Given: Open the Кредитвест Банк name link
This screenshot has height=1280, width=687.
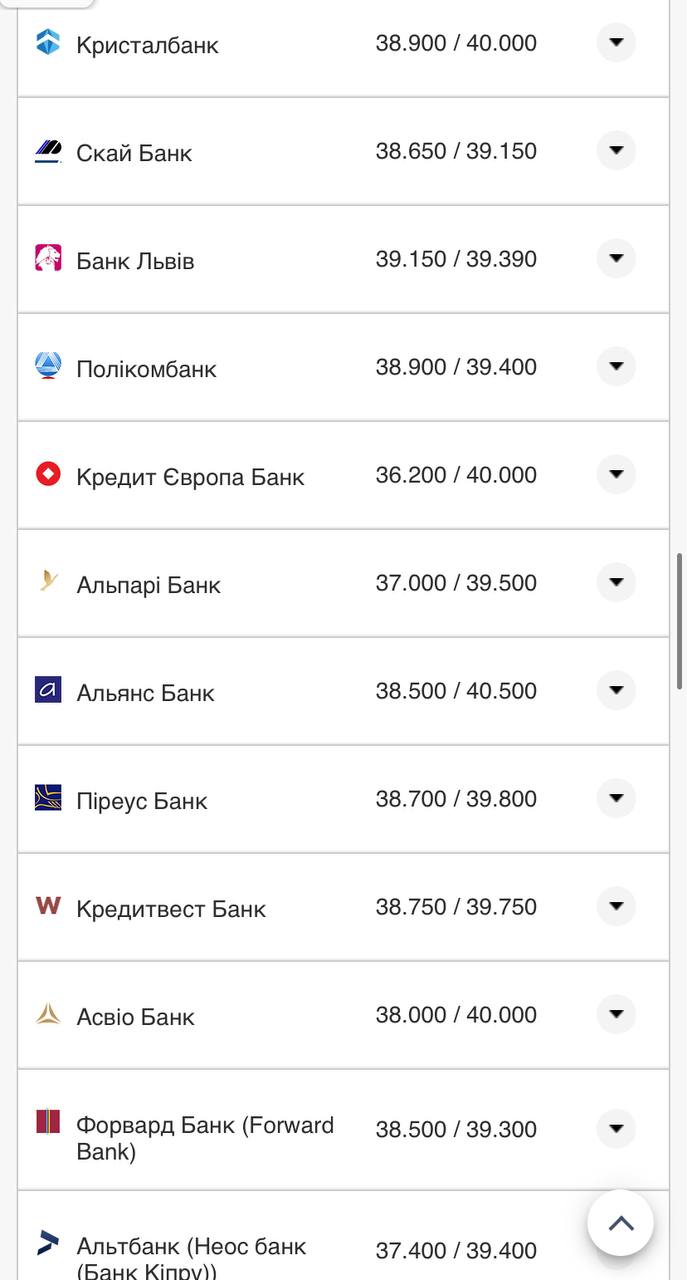Looking at the screenshot, I should [x=171, y=909].
